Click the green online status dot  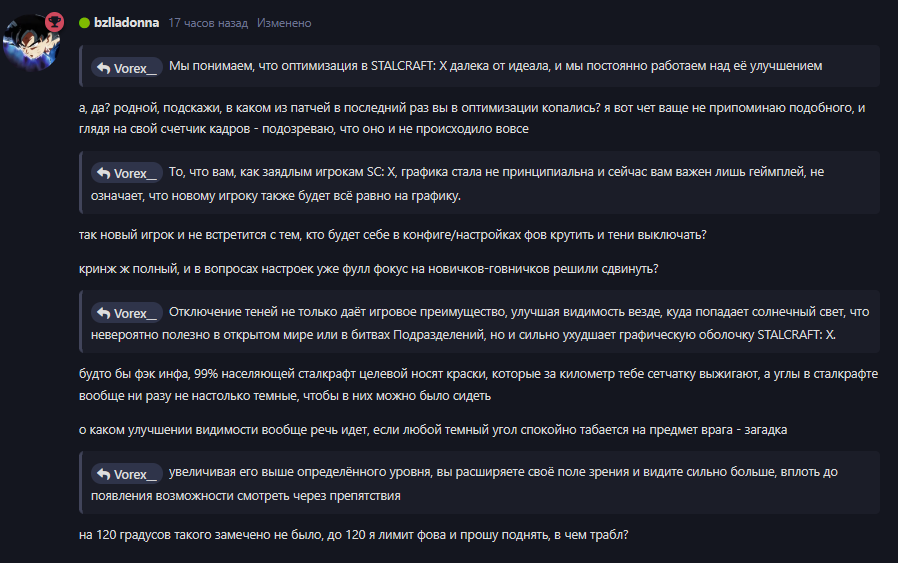(84, 23)
